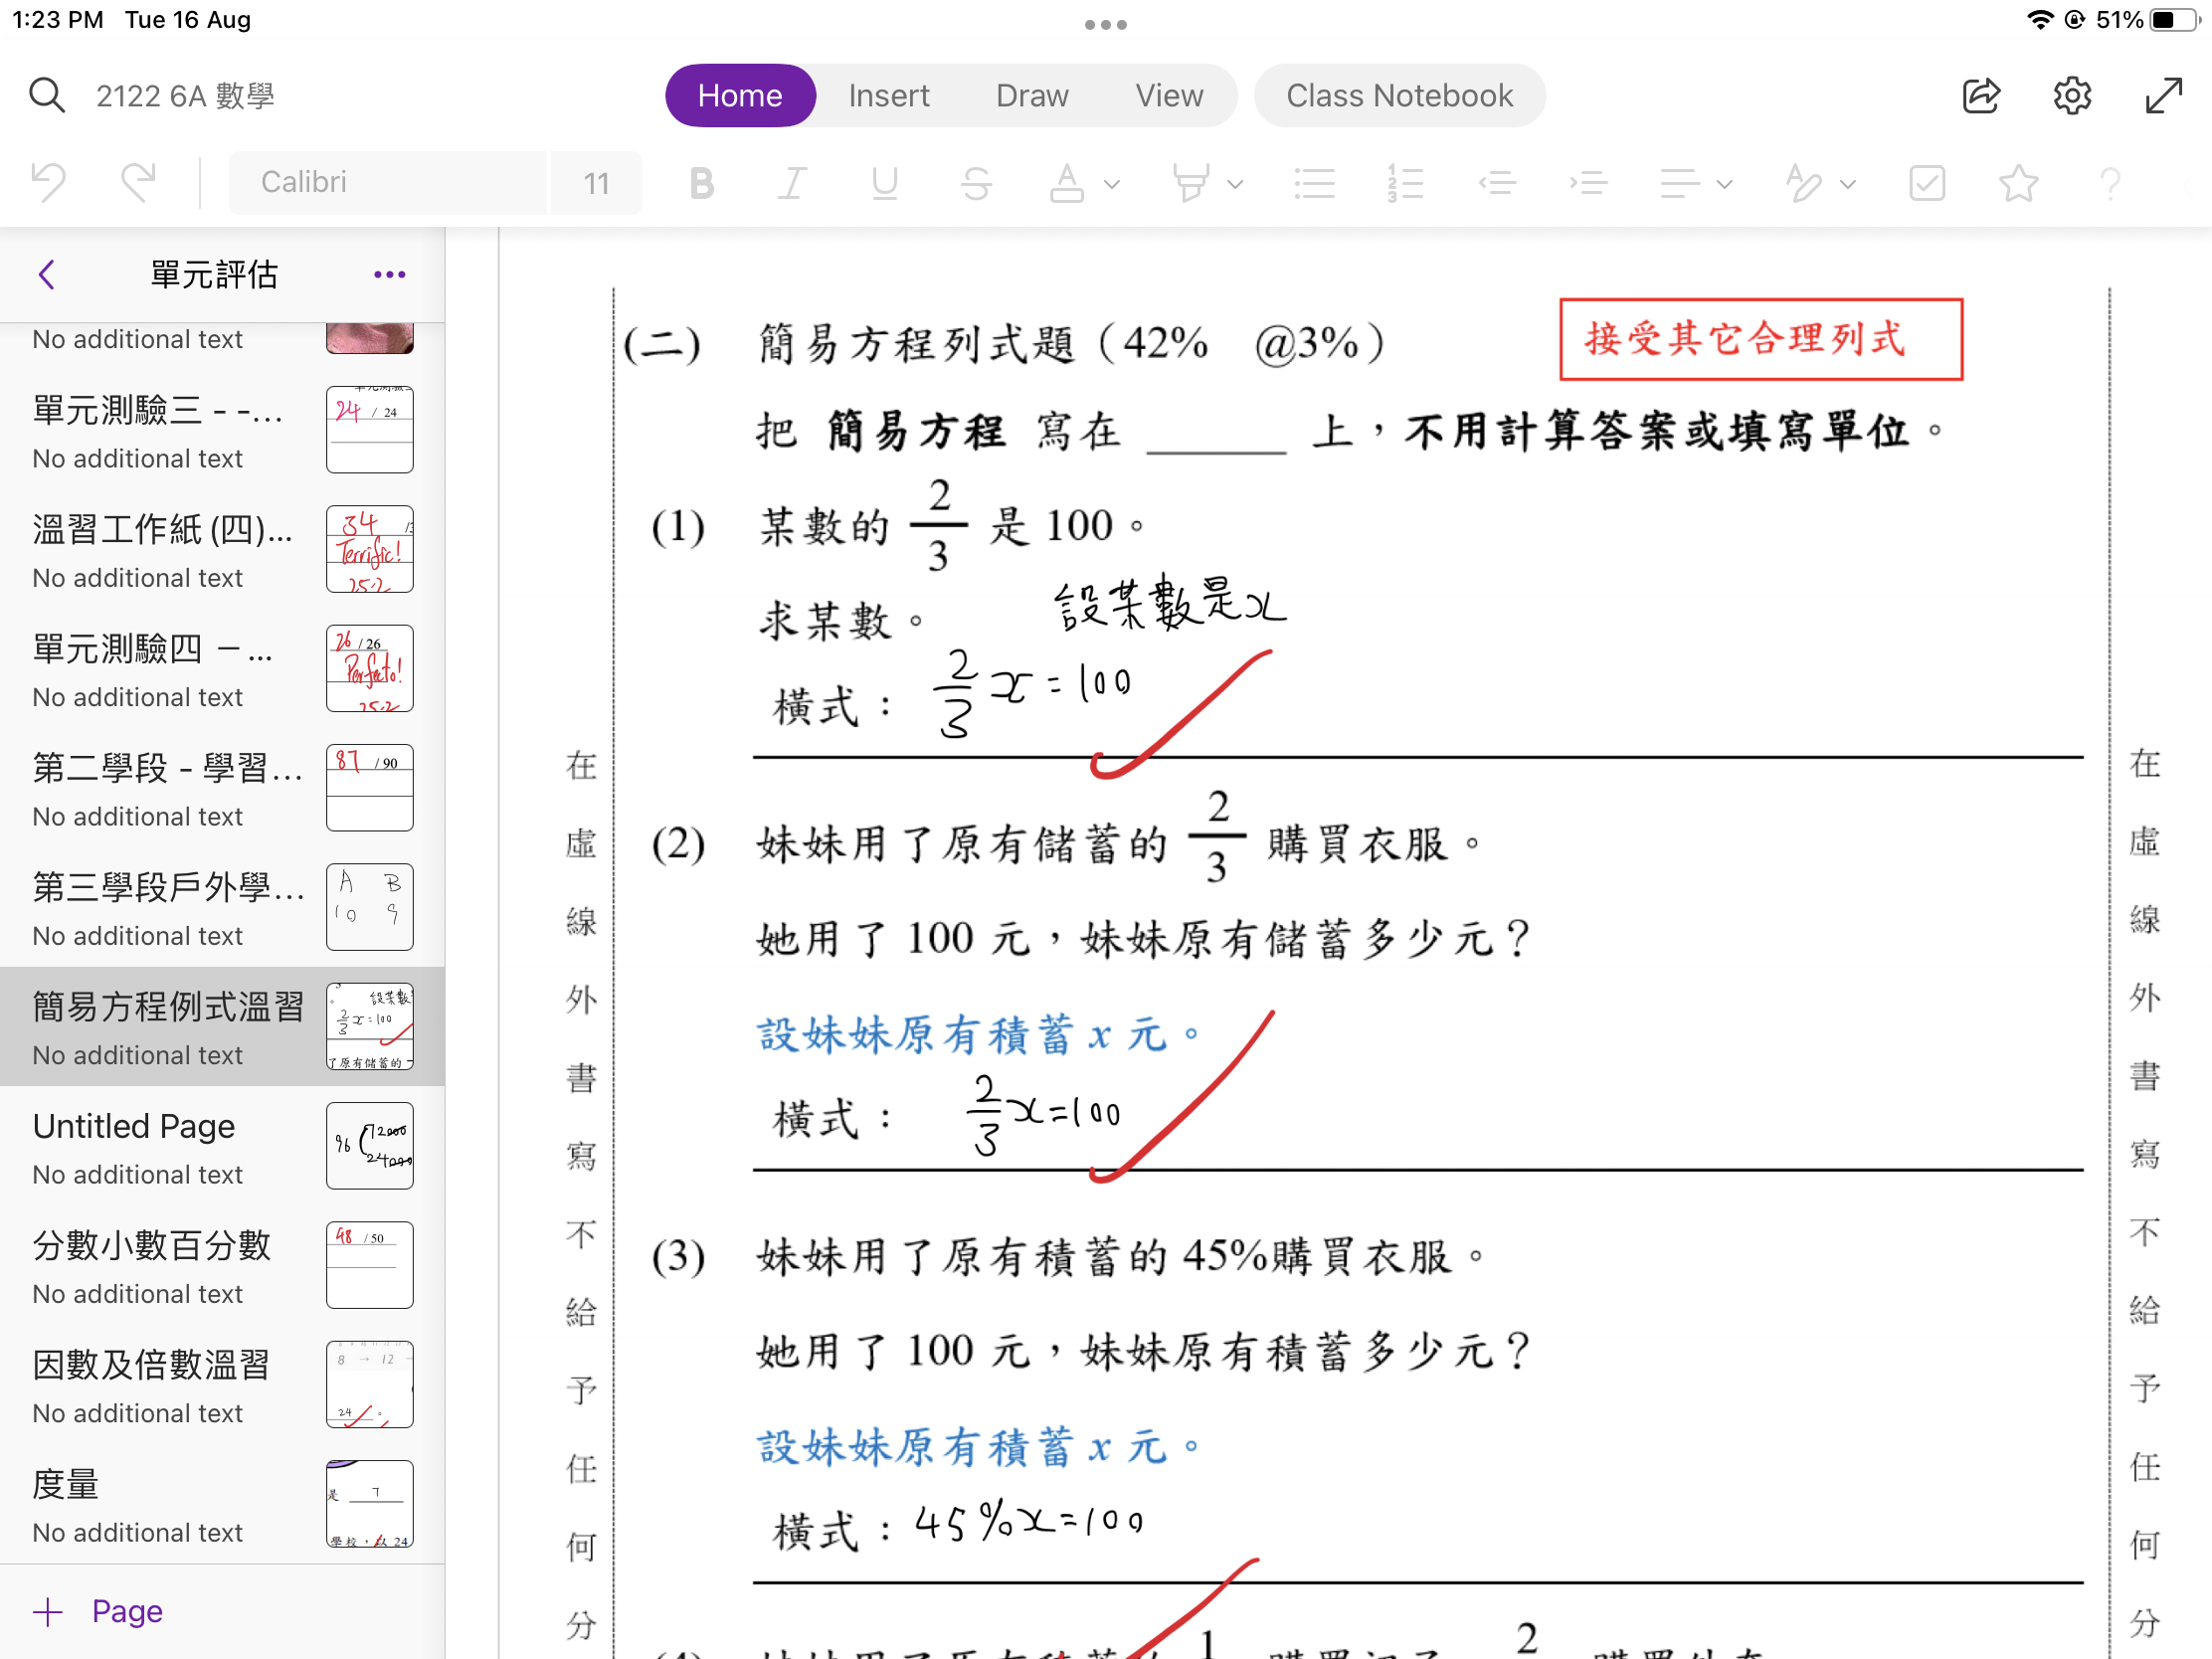Open paragraph alignment options
This screenshot has height=1659, width=2212.
click(1680, 183)
